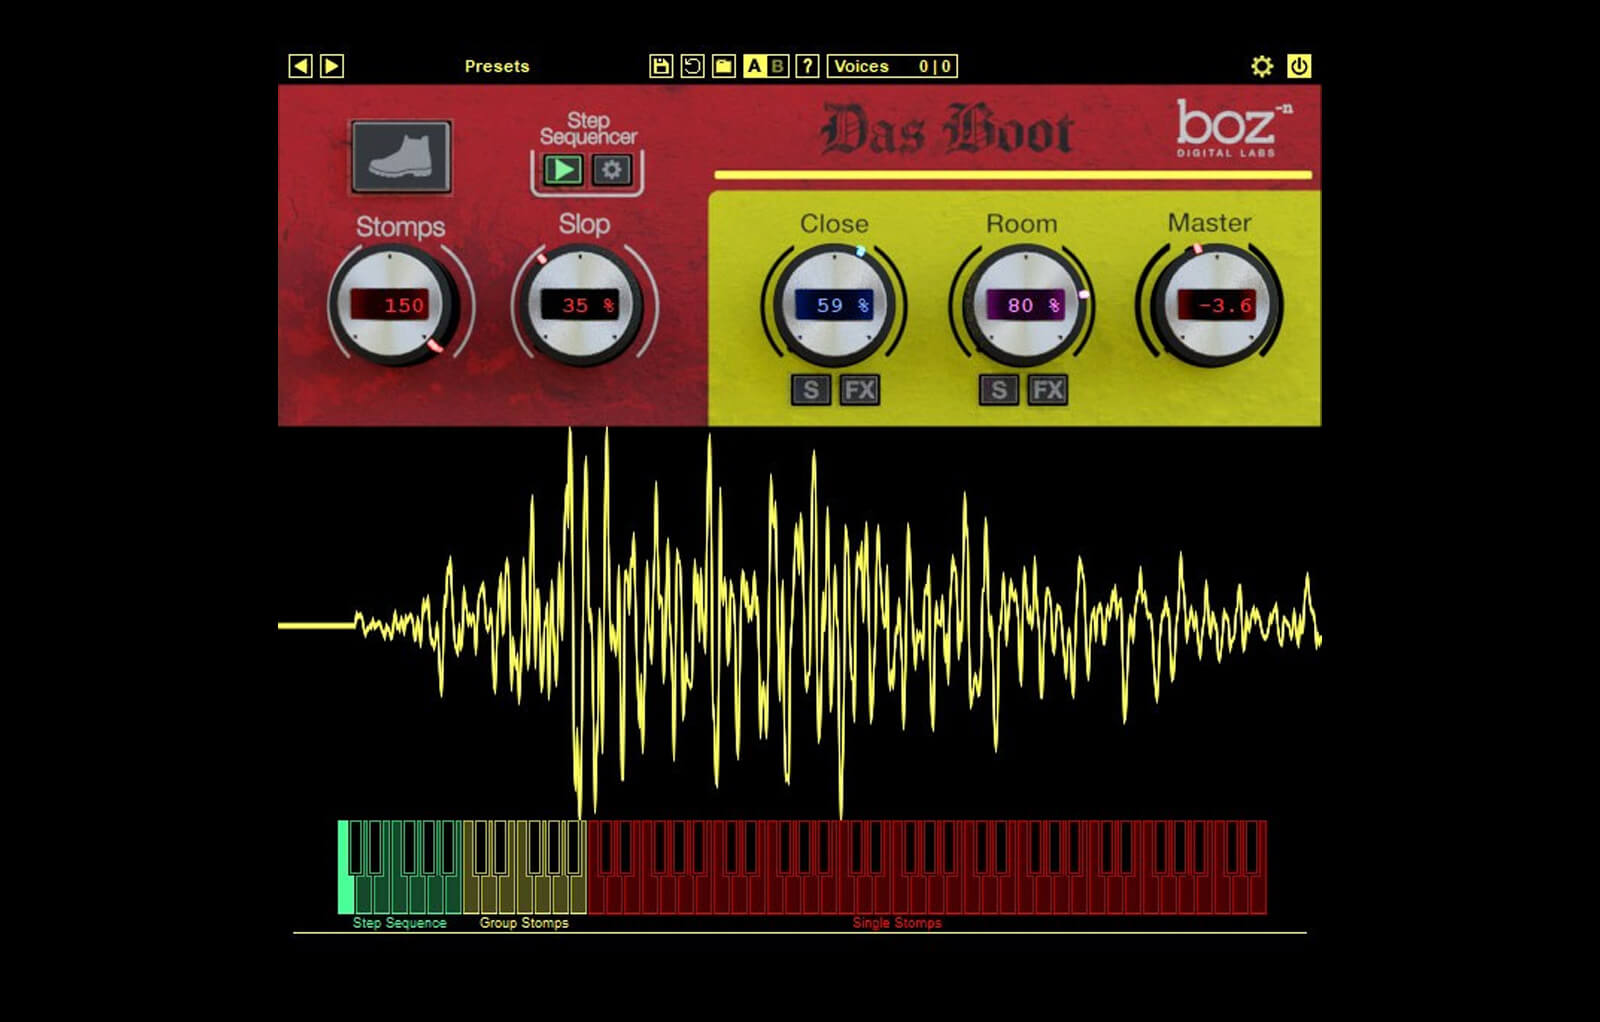Open the Presets menu
The image size is (1600, 1022).
(x=497, y=66)
